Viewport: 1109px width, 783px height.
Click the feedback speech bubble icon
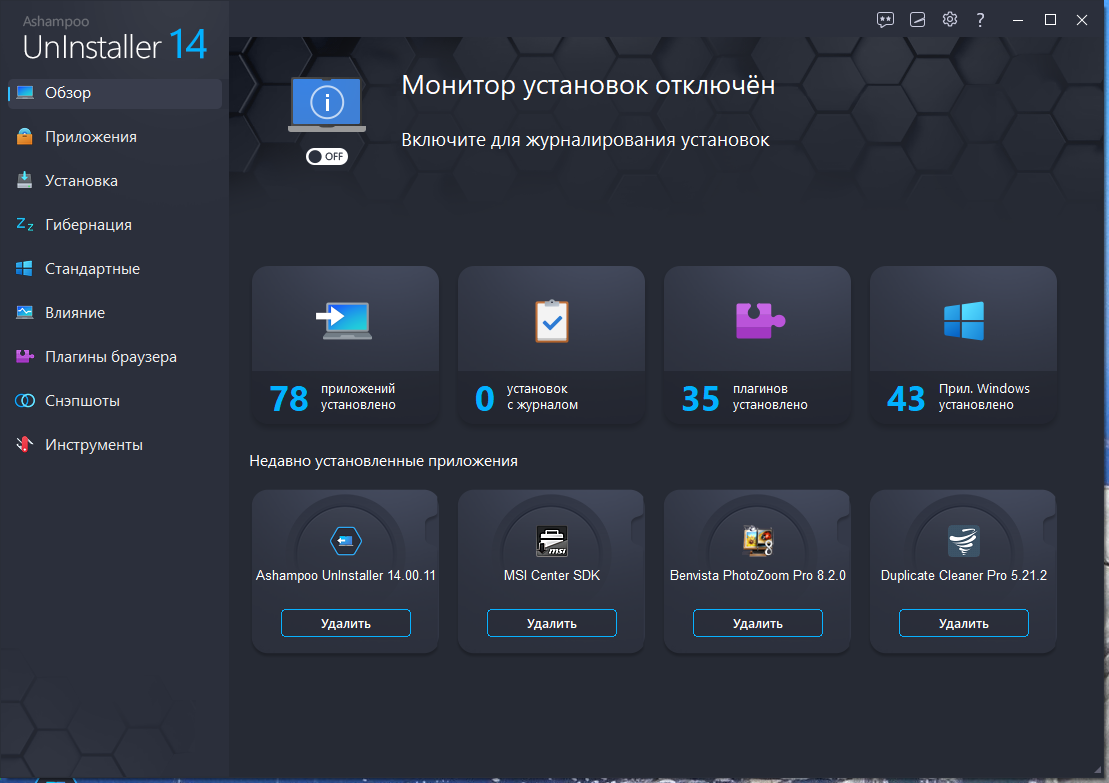885,19
